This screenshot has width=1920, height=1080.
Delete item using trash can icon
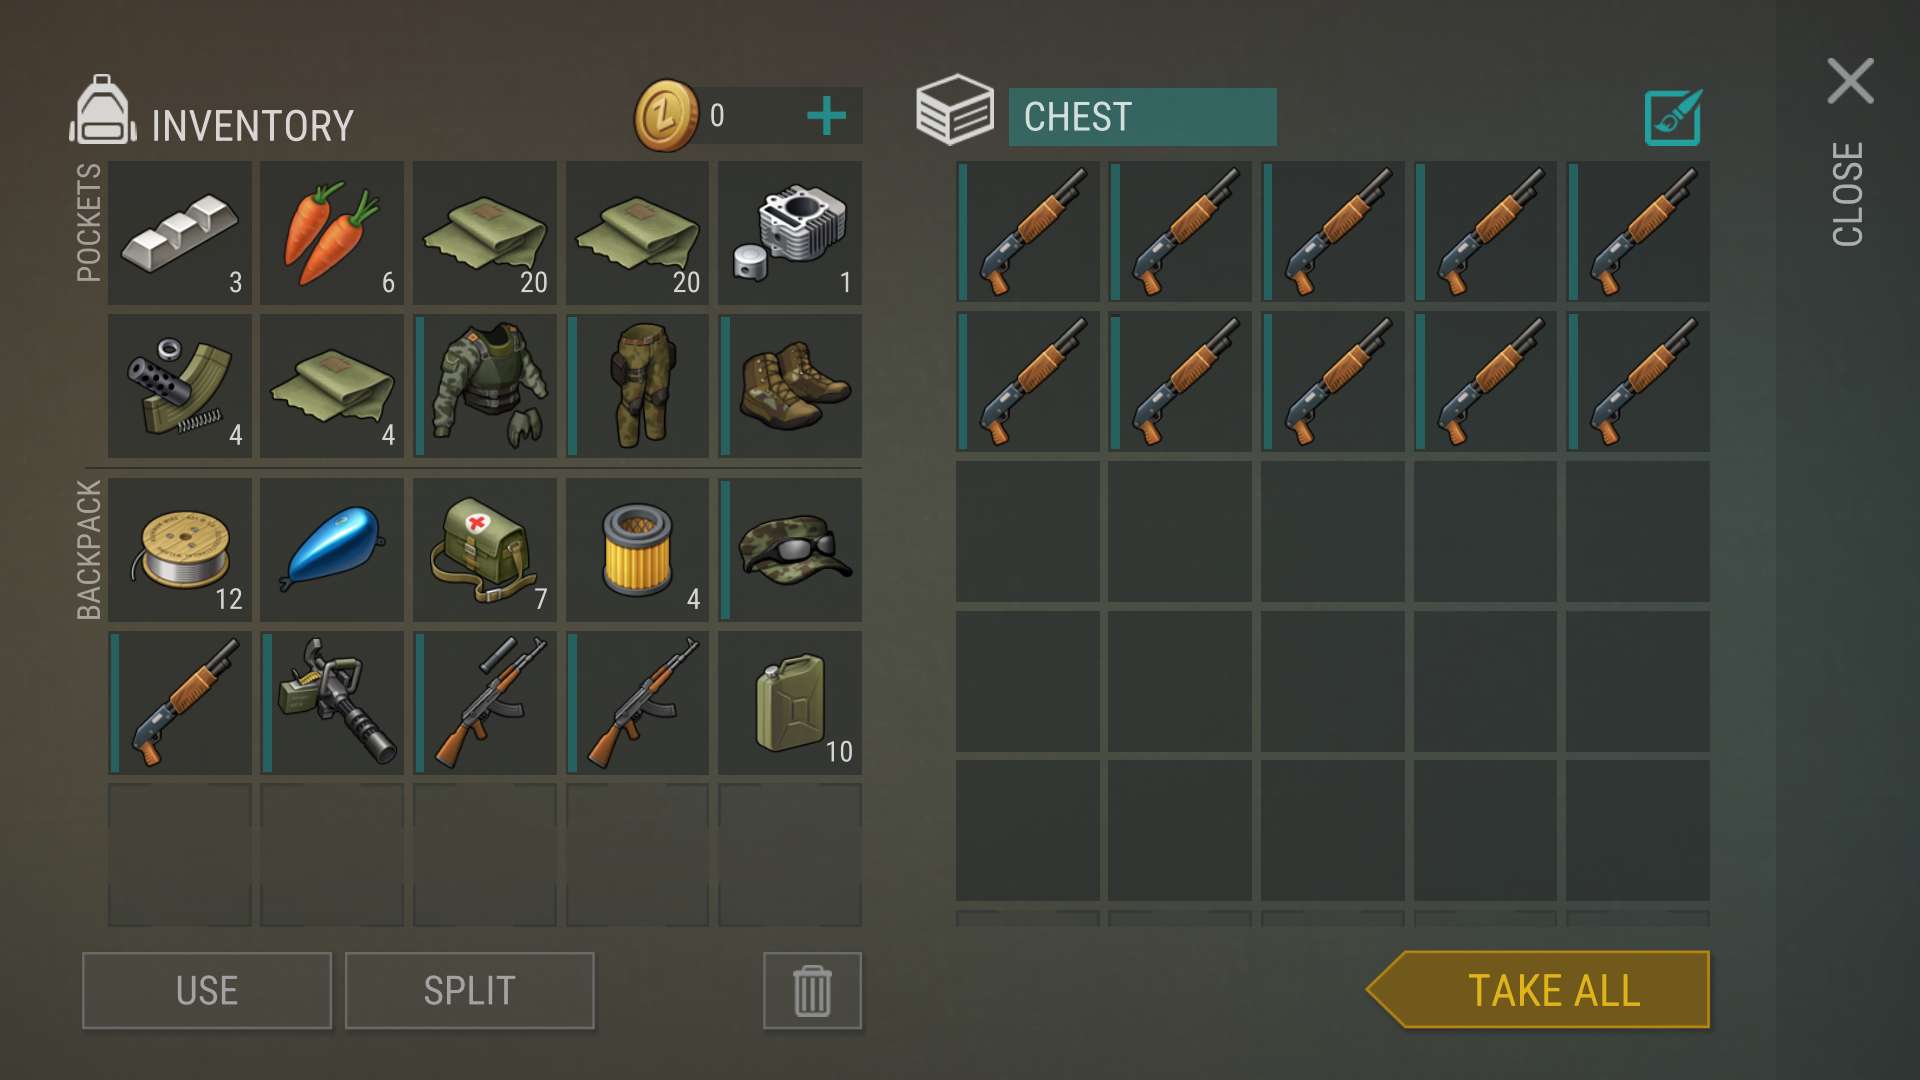[x=812, y=991]
